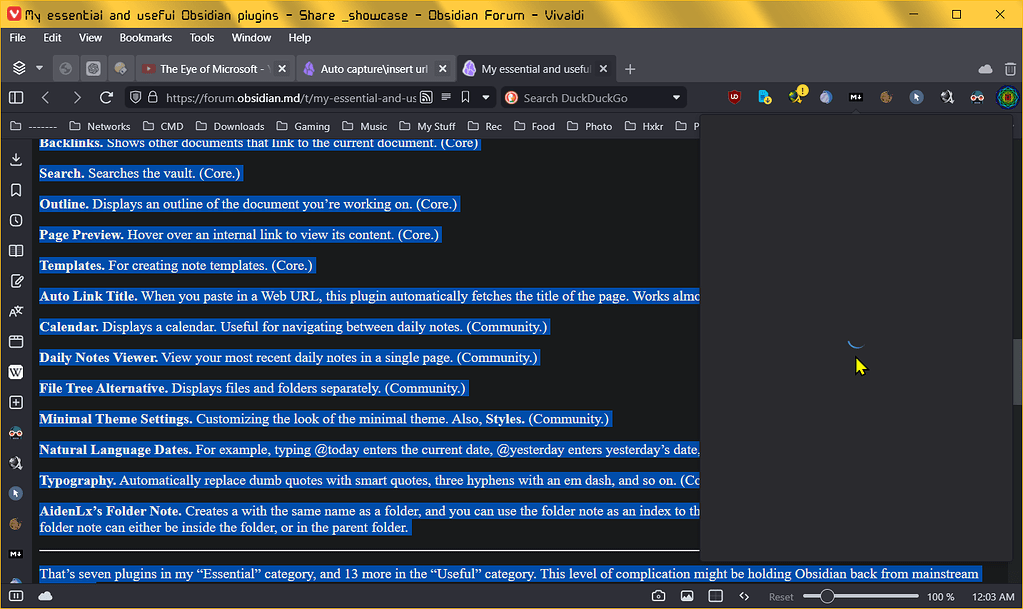The width and height of the screenshot is (1023, 609).
Task: Open the History panel clock icon
Action: point(16,220)
